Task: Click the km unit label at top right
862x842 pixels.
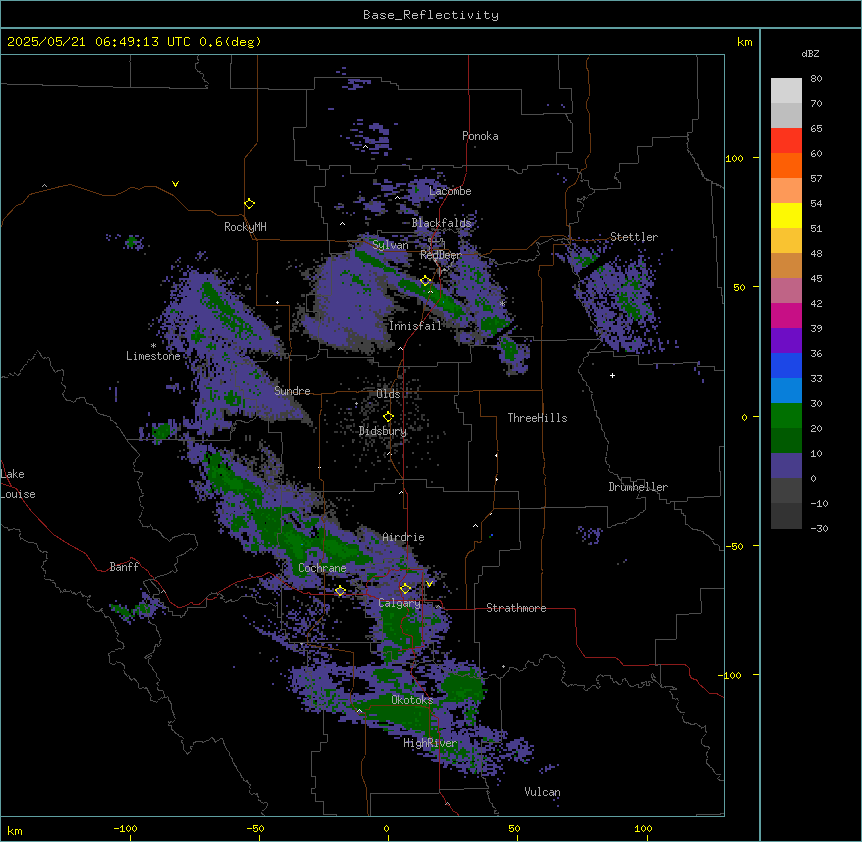Action: pyautogui.click(x=745, y=42)
